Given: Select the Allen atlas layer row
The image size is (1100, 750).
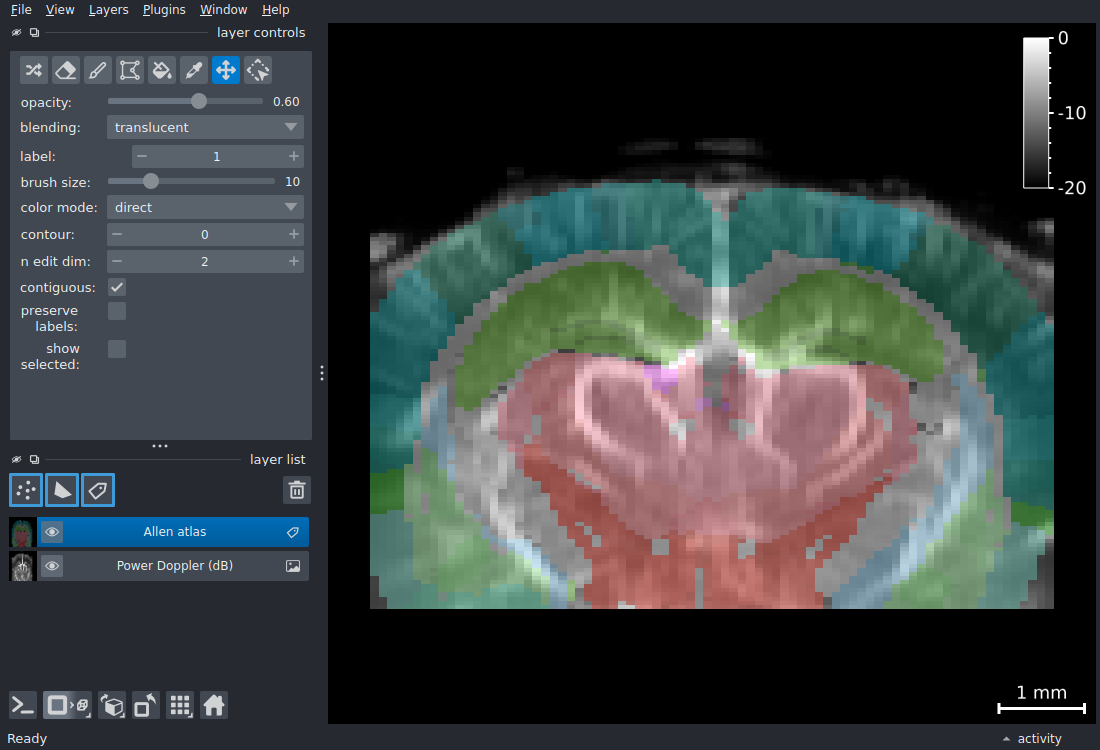Looking at the screenshot, I should pyautogui.click(x=174, y=533).
